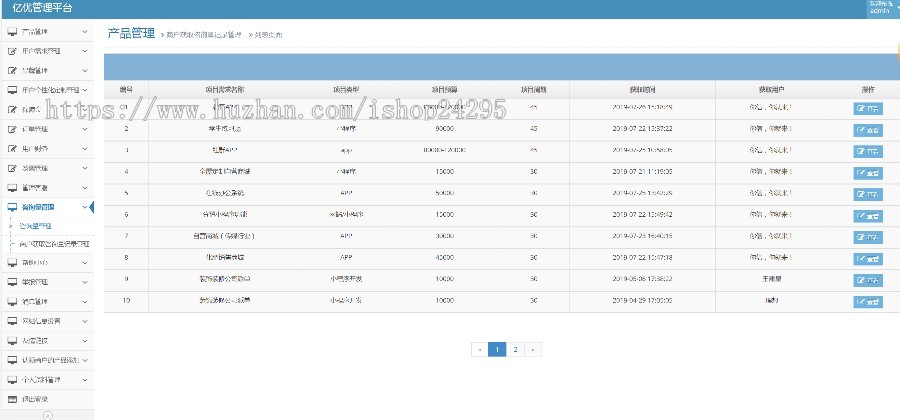Click the timestamp 2019-07-23 16:40:15
This screenshot has height=420, width=900.
coord(642,236)
